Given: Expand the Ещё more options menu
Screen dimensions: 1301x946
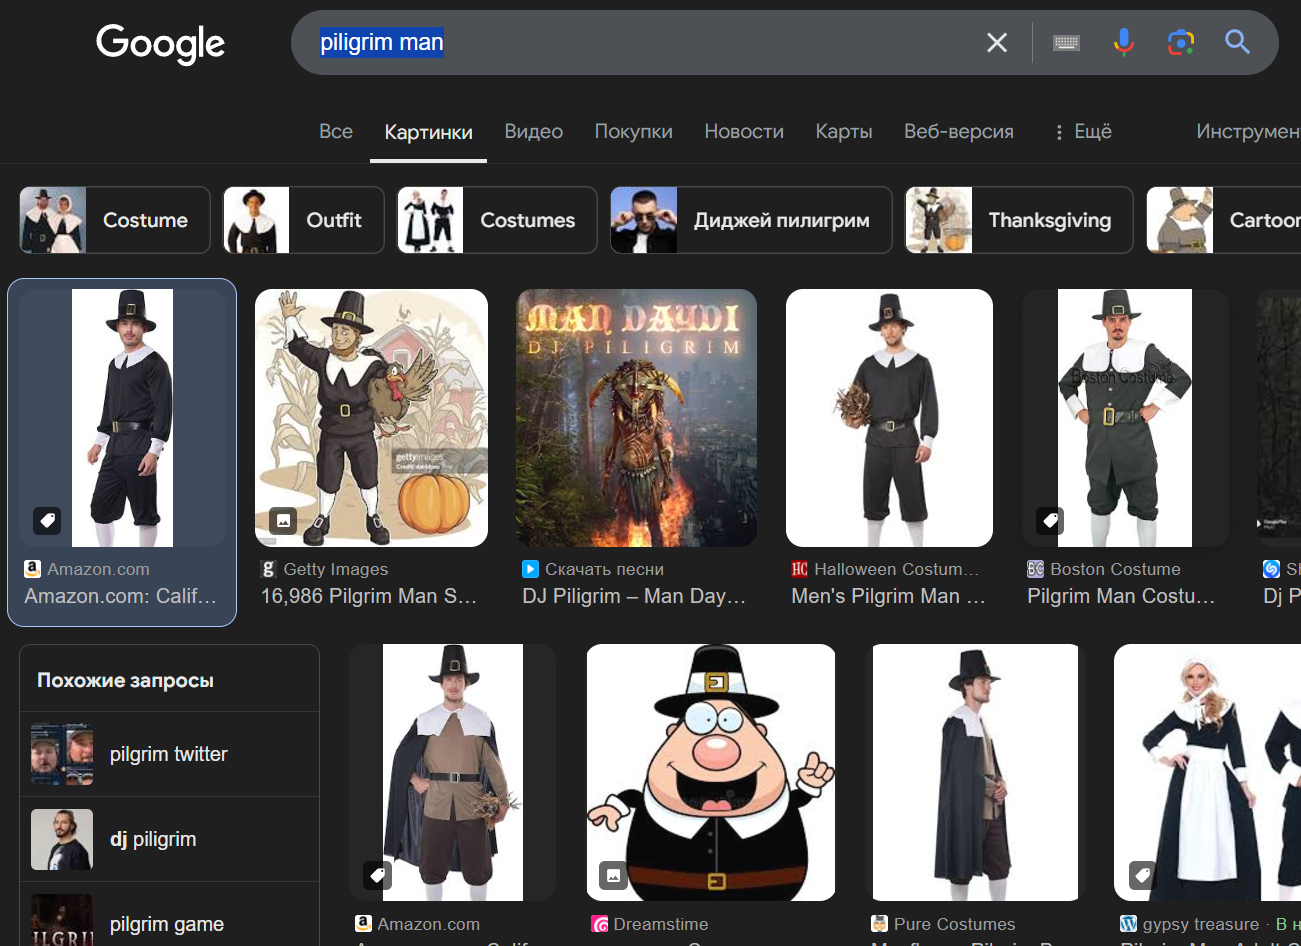Looking at the screenshot, I should point(1082,131).
